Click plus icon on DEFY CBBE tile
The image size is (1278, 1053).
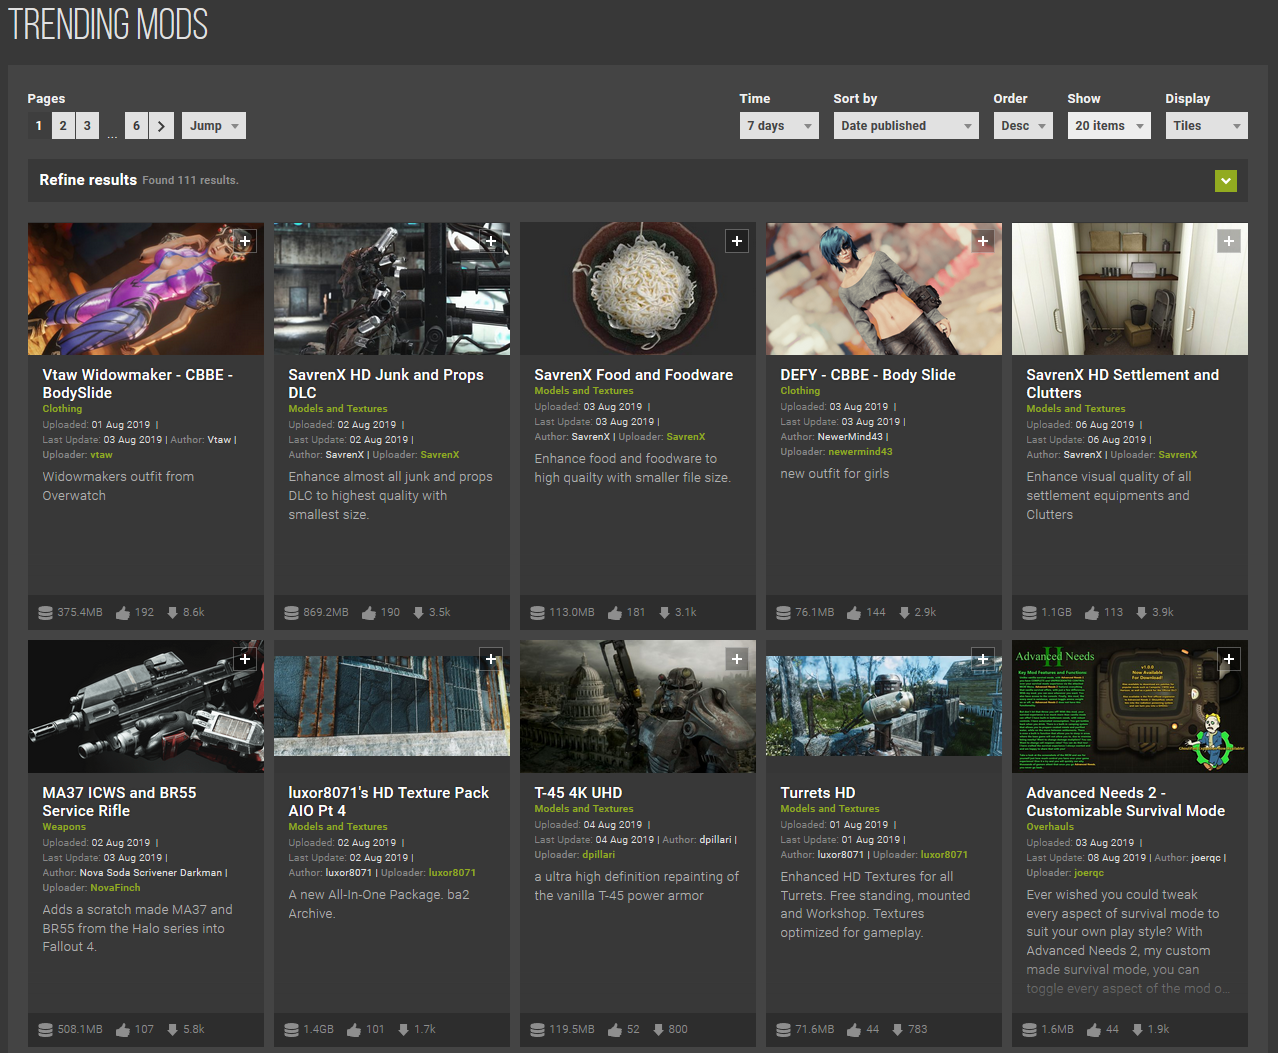click(983, 241)
